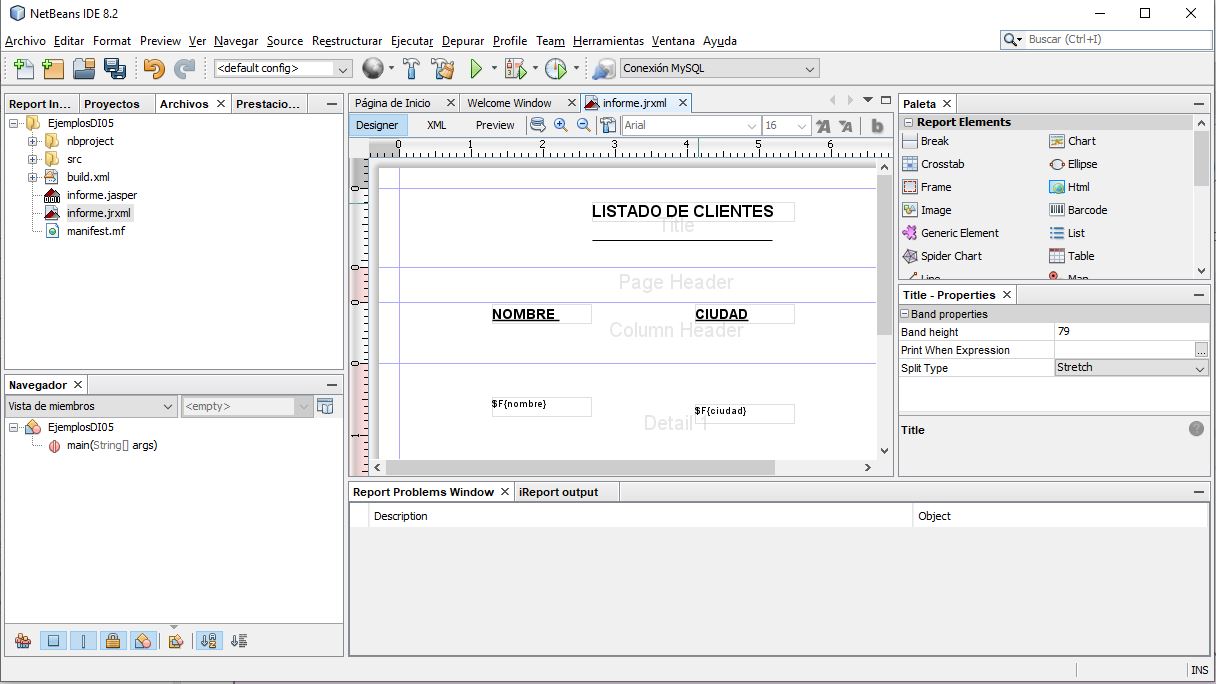Switch to the Proyectos tab
The image size is (1216, 684).
(112, 104)
